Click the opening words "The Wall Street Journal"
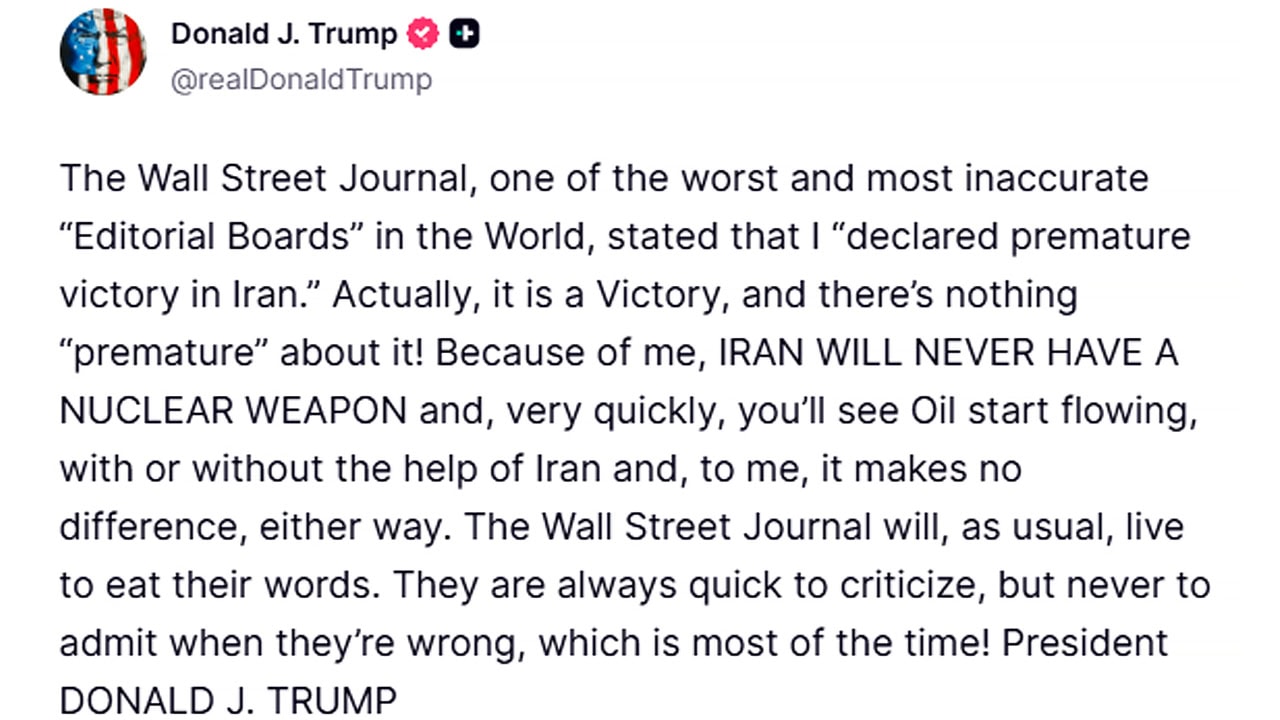Screen dimensions: 1280x720 (x=264, y=179)
